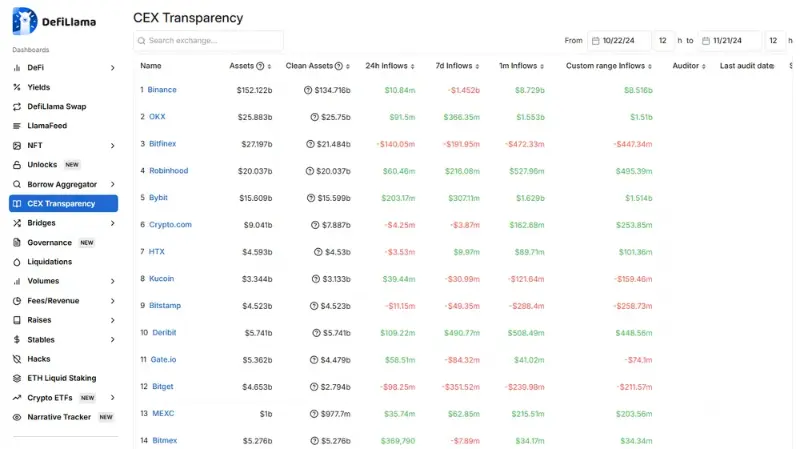Click the Bridges shuffle icon
This screenshot has height=449, width=800.
pyautogui.click(x=17, y=223)
